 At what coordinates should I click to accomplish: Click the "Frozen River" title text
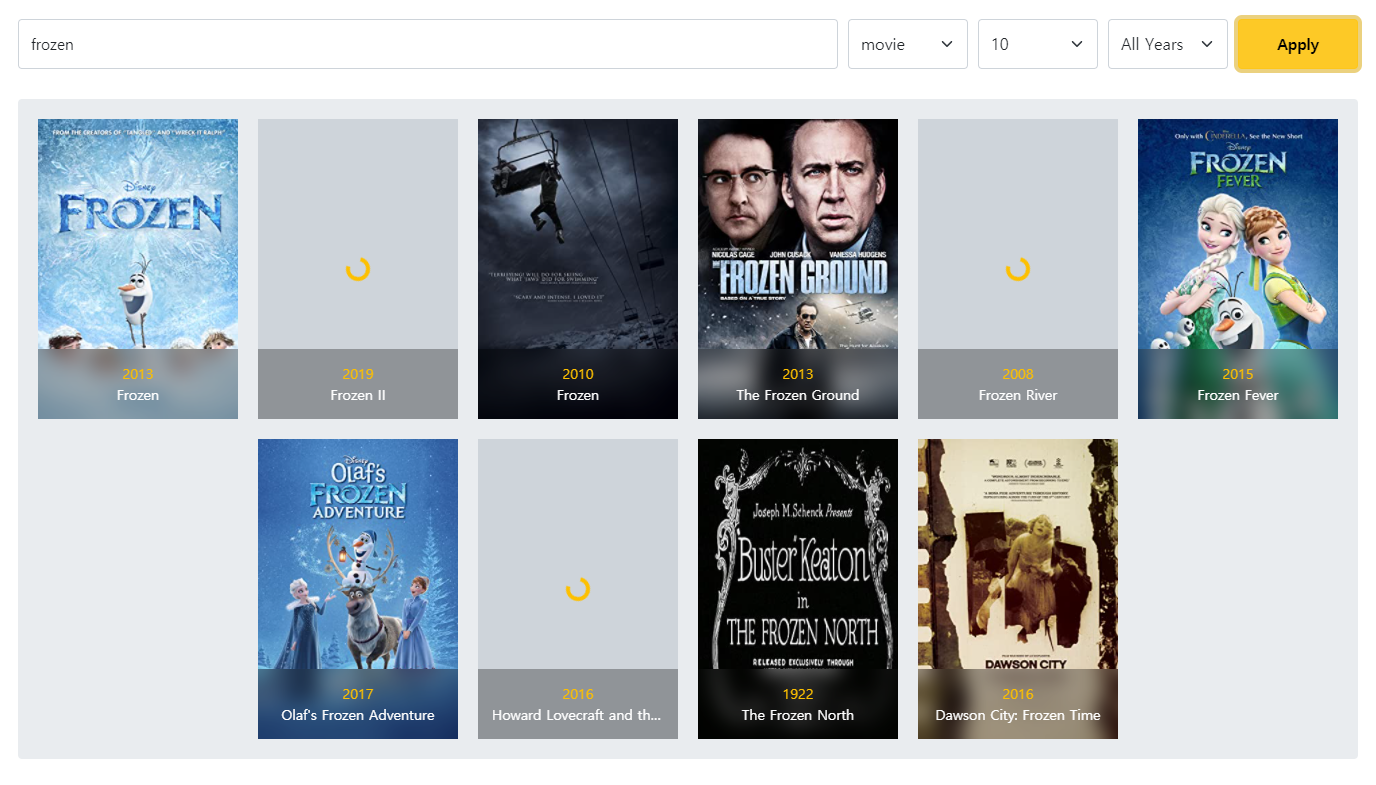(x=1018, y=395)
